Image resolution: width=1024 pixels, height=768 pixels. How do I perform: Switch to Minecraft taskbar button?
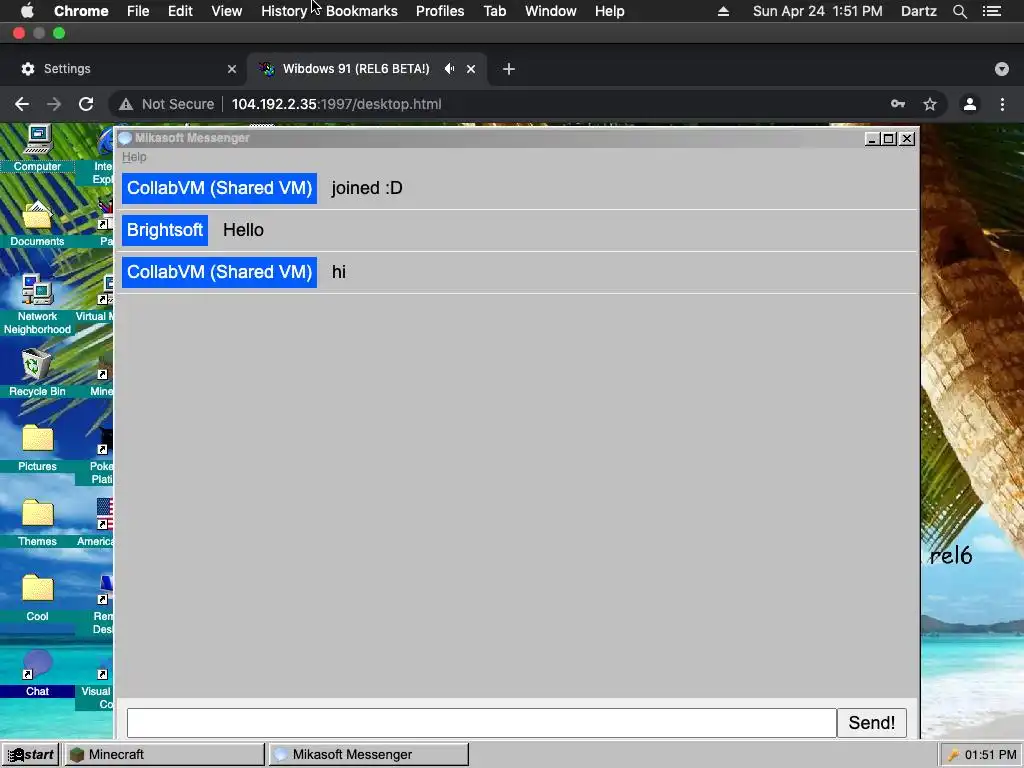click(164, 754)
